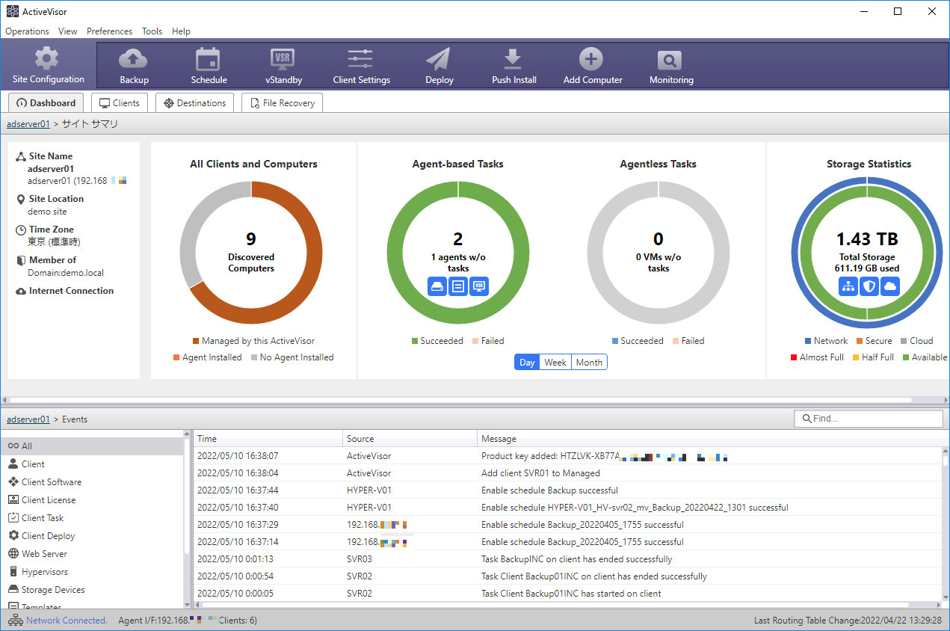Click the dashboard horizontal scrollbar
This screenshot has height=631, width=950.
click(x=460, y=399)
